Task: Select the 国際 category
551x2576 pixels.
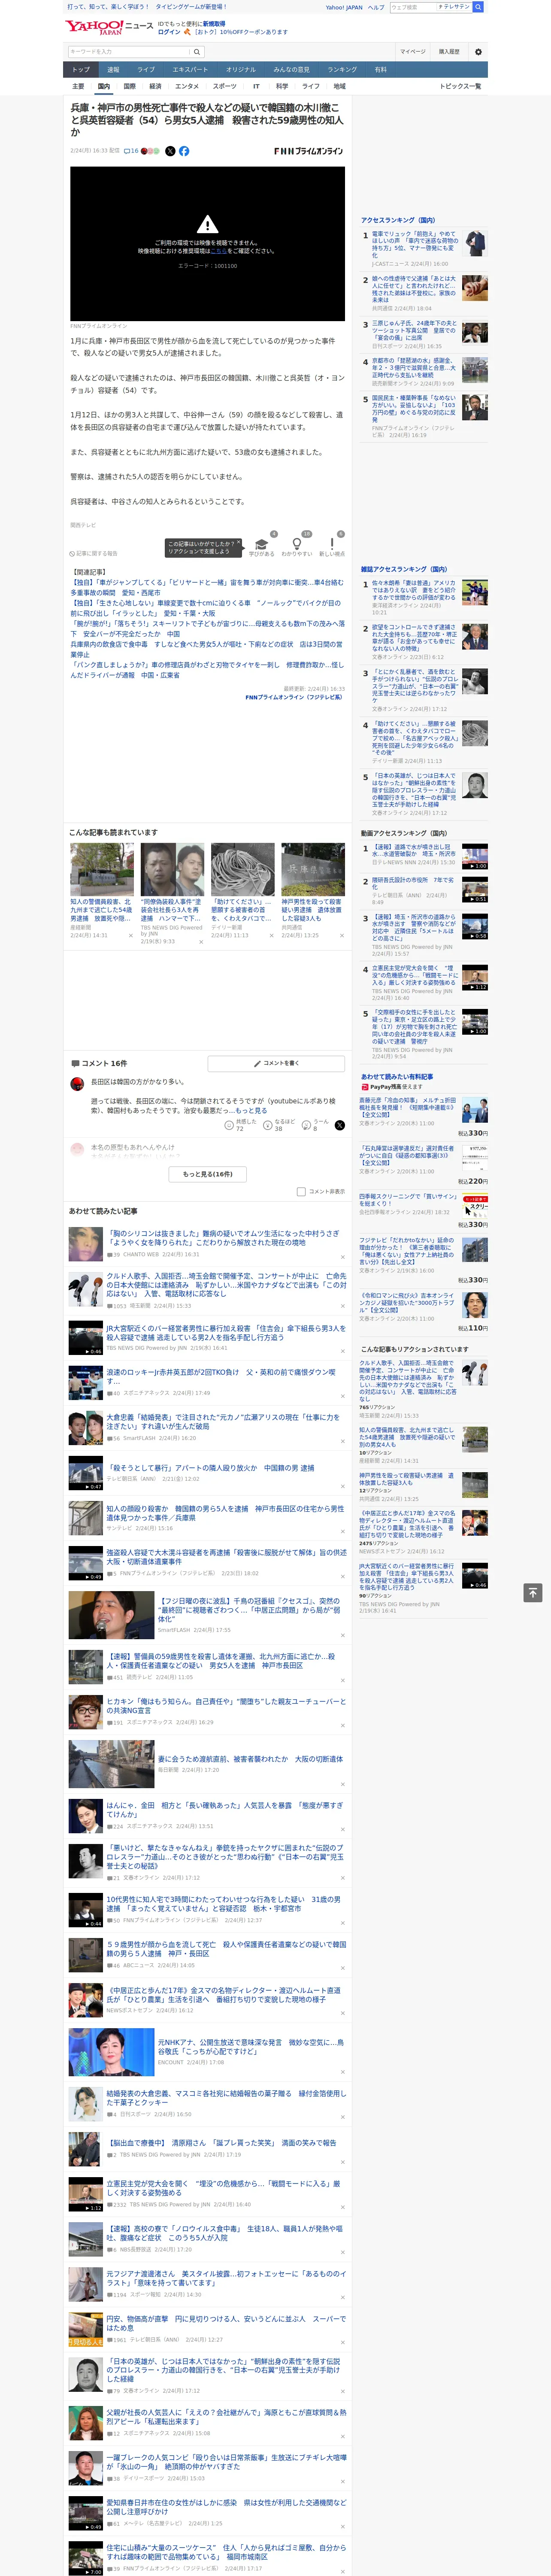Action: (129, 86)
